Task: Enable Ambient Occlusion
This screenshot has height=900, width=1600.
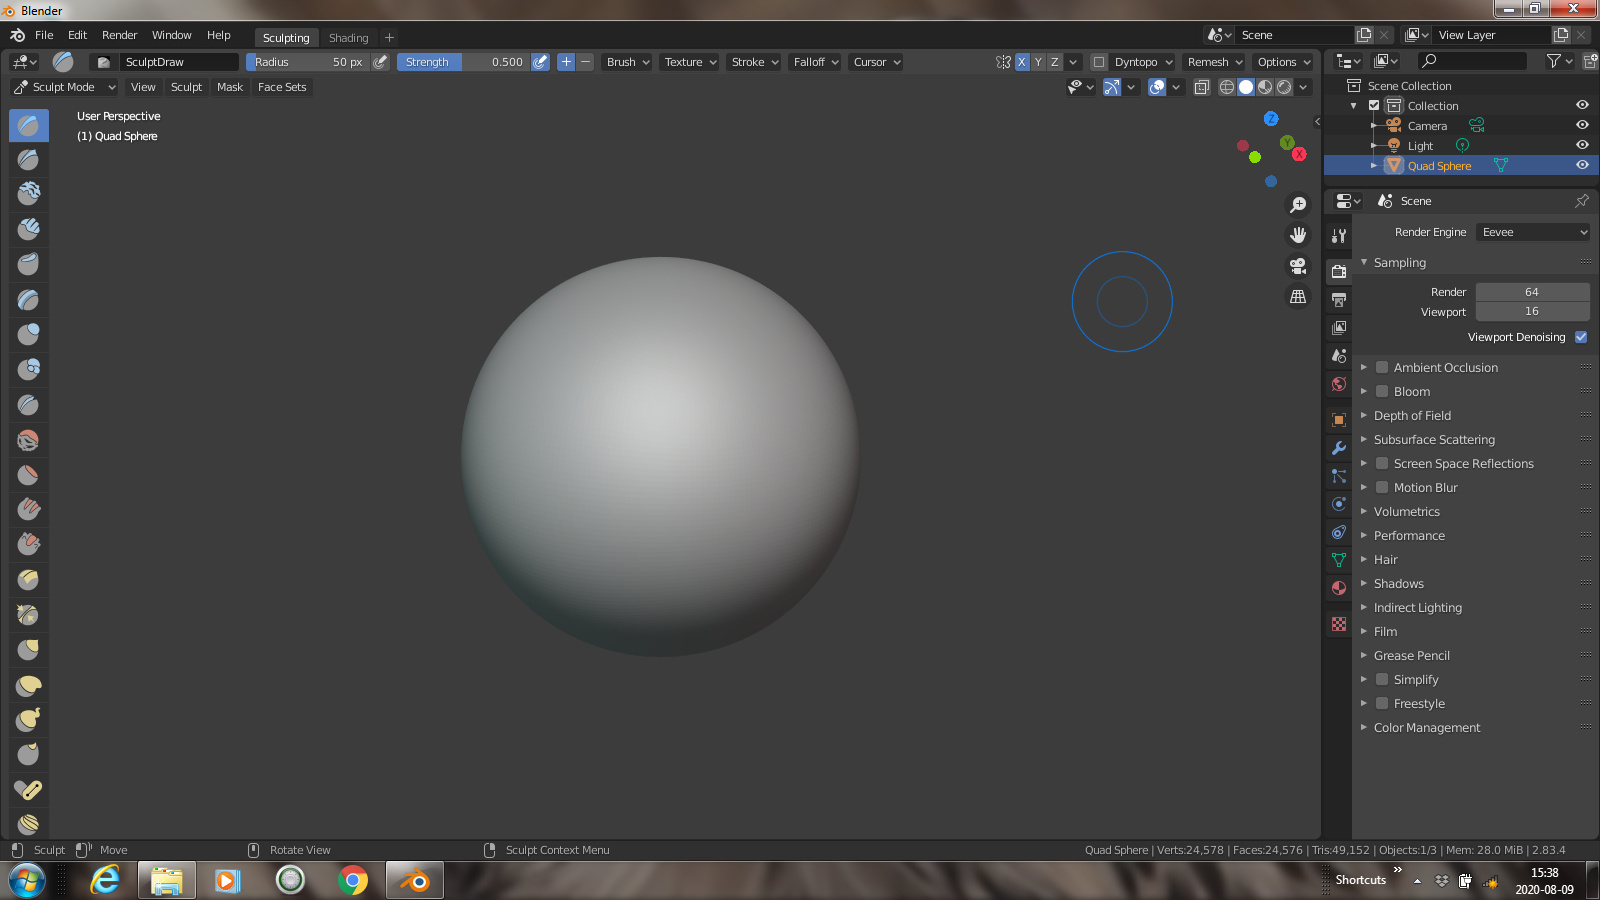Action: 1381,367
